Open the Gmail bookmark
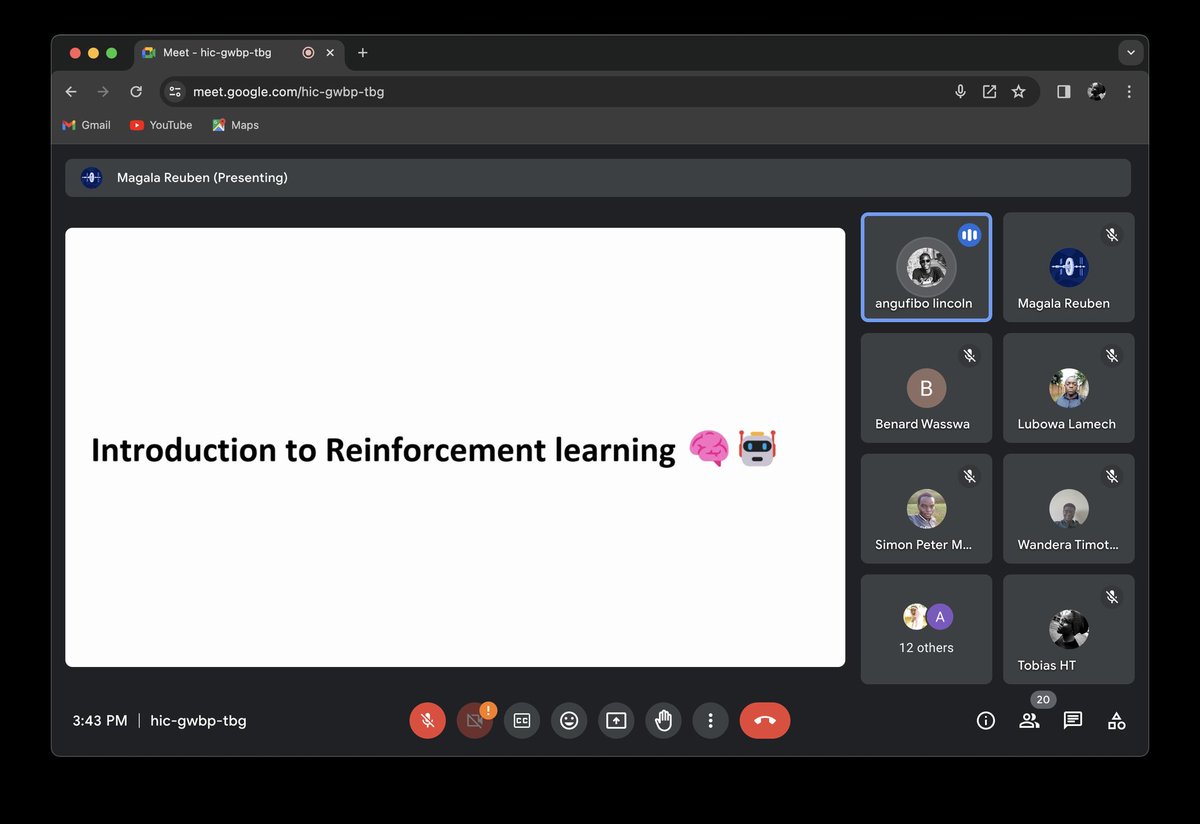The width and height of the screenshot is (1200, 824). click(86, 125)
